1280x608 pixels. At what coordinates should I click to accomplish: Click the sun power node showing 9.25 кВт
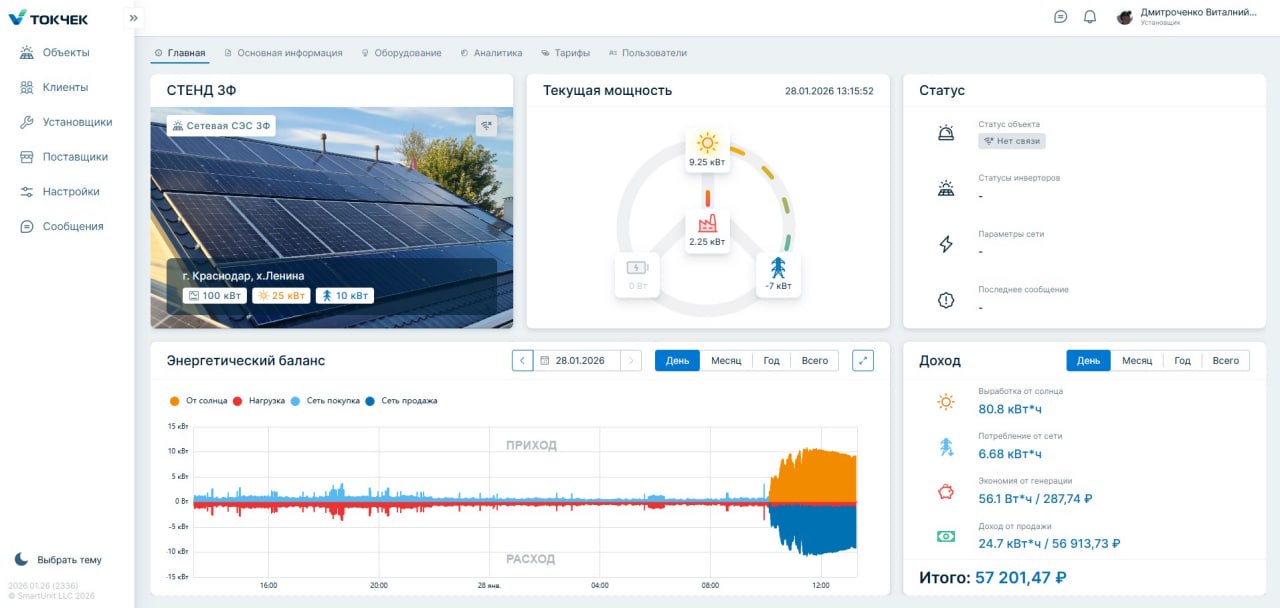[707, 150]
